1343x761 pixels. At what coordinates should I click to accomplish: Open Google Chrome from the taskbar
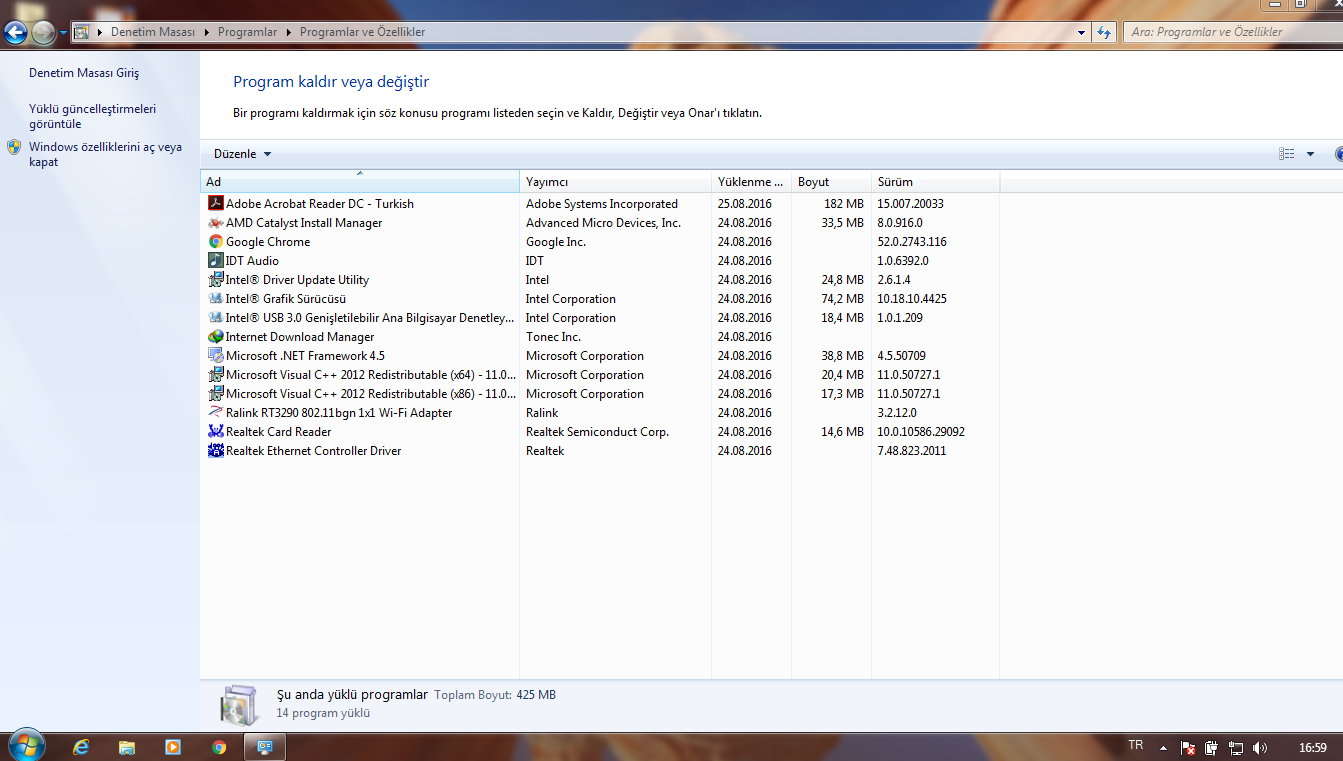tap(219, 747)
